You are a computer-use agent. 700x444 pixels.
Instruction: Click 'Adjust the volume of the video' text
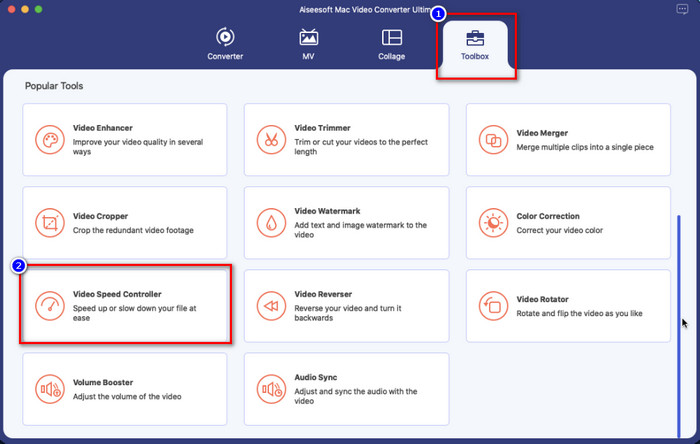point(127,397)
